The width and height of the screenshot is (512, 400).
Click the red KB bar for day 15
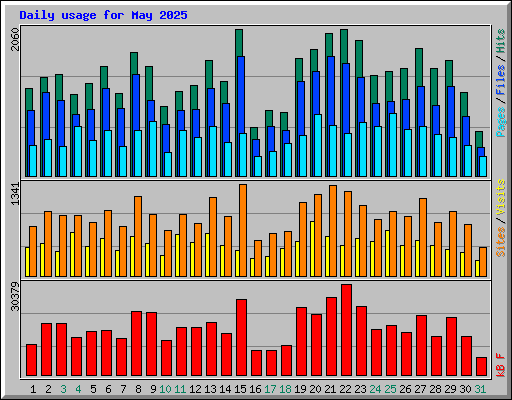(241, 337)
